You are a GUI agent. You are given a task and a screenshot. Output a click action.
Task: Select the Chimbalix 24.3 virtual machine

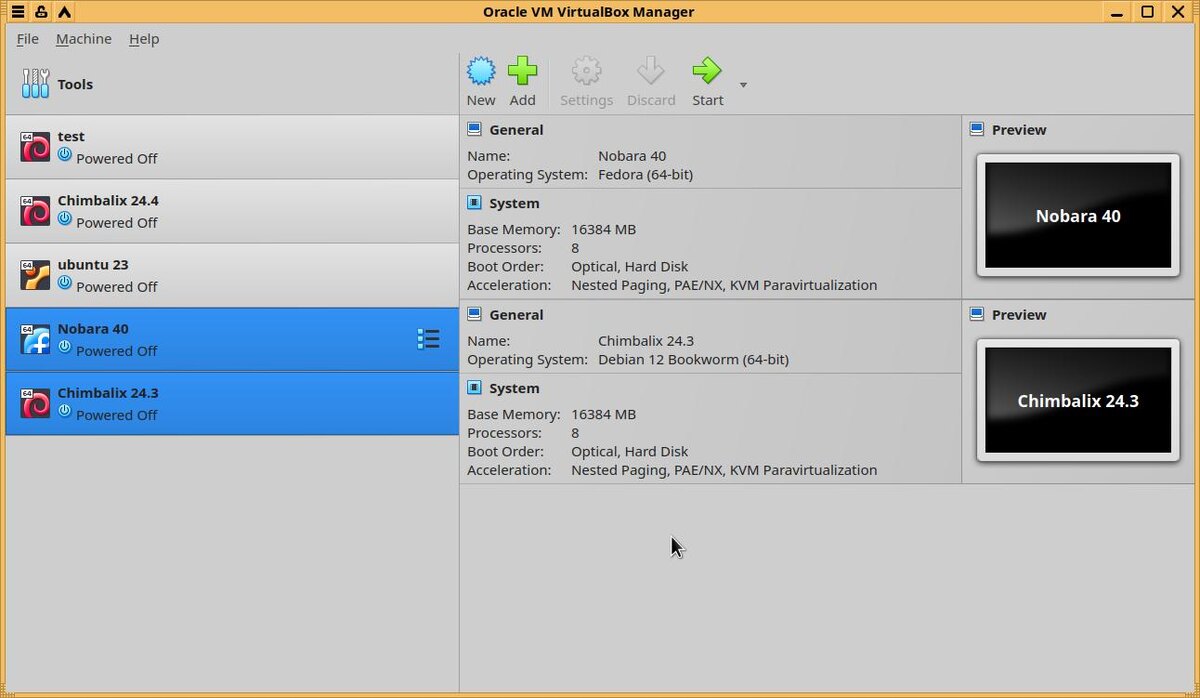point(232,403)
